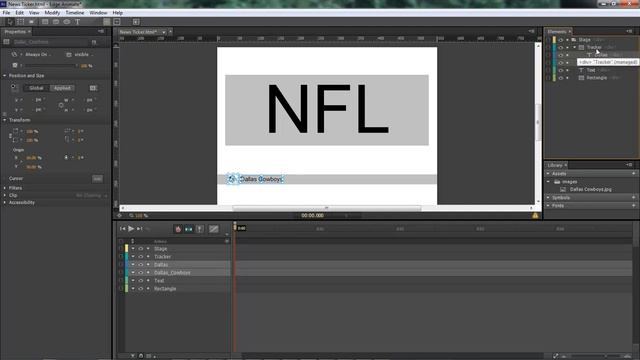This screenshot has height=360, width=640.
Task: Select the Text element in Elements panel
Action: [591, 70]
